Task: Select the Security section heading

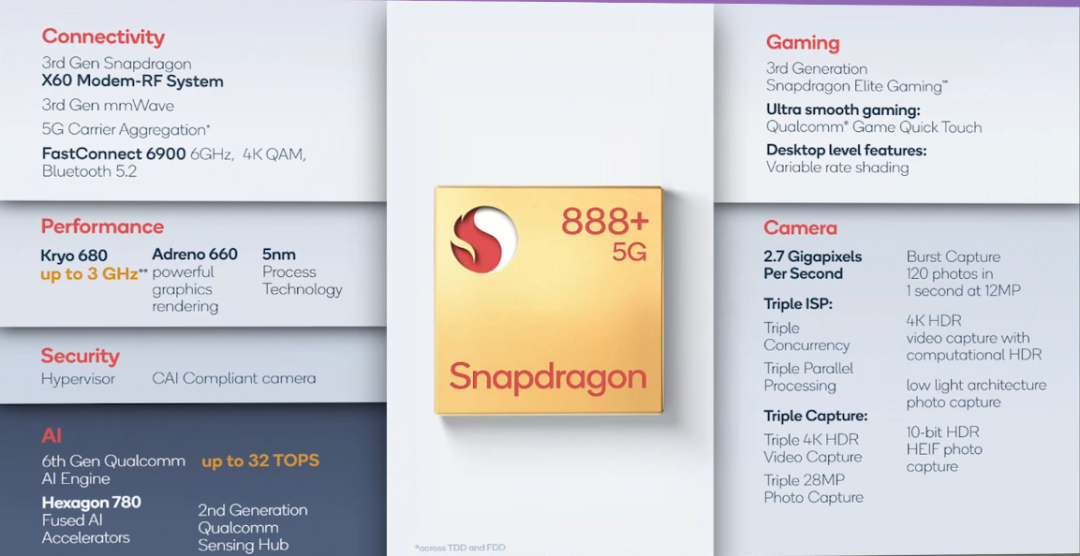Action: pyautogui.click(x=80, y=356)
